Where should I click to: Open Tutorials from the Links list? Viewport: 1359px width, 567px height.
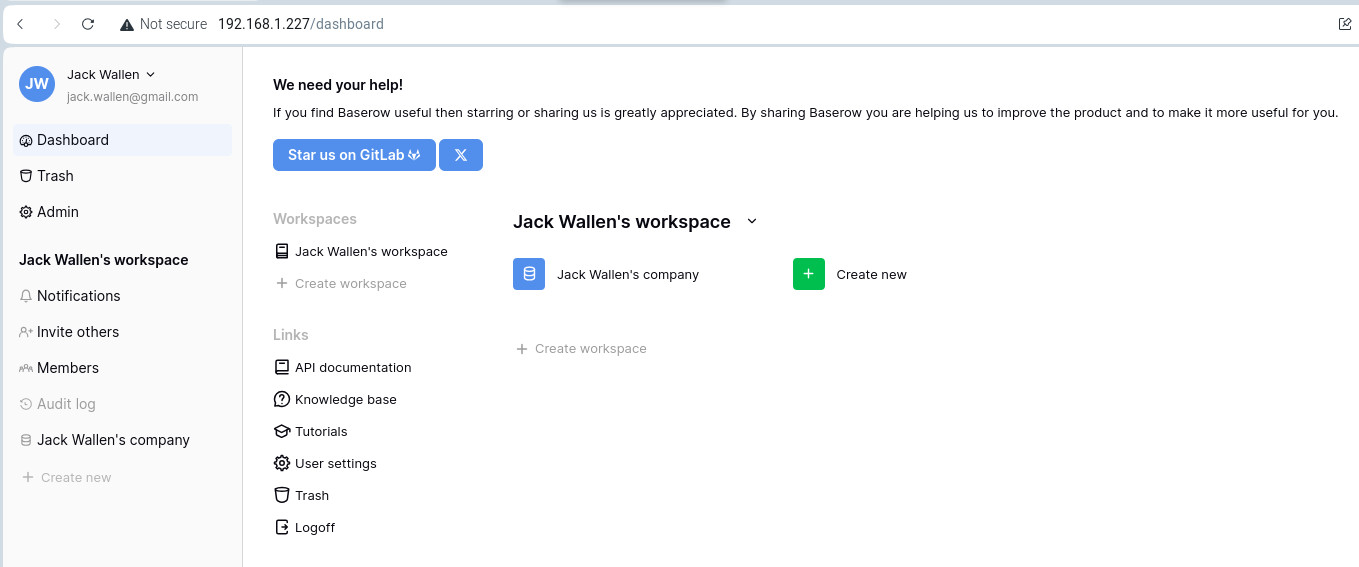320,431
